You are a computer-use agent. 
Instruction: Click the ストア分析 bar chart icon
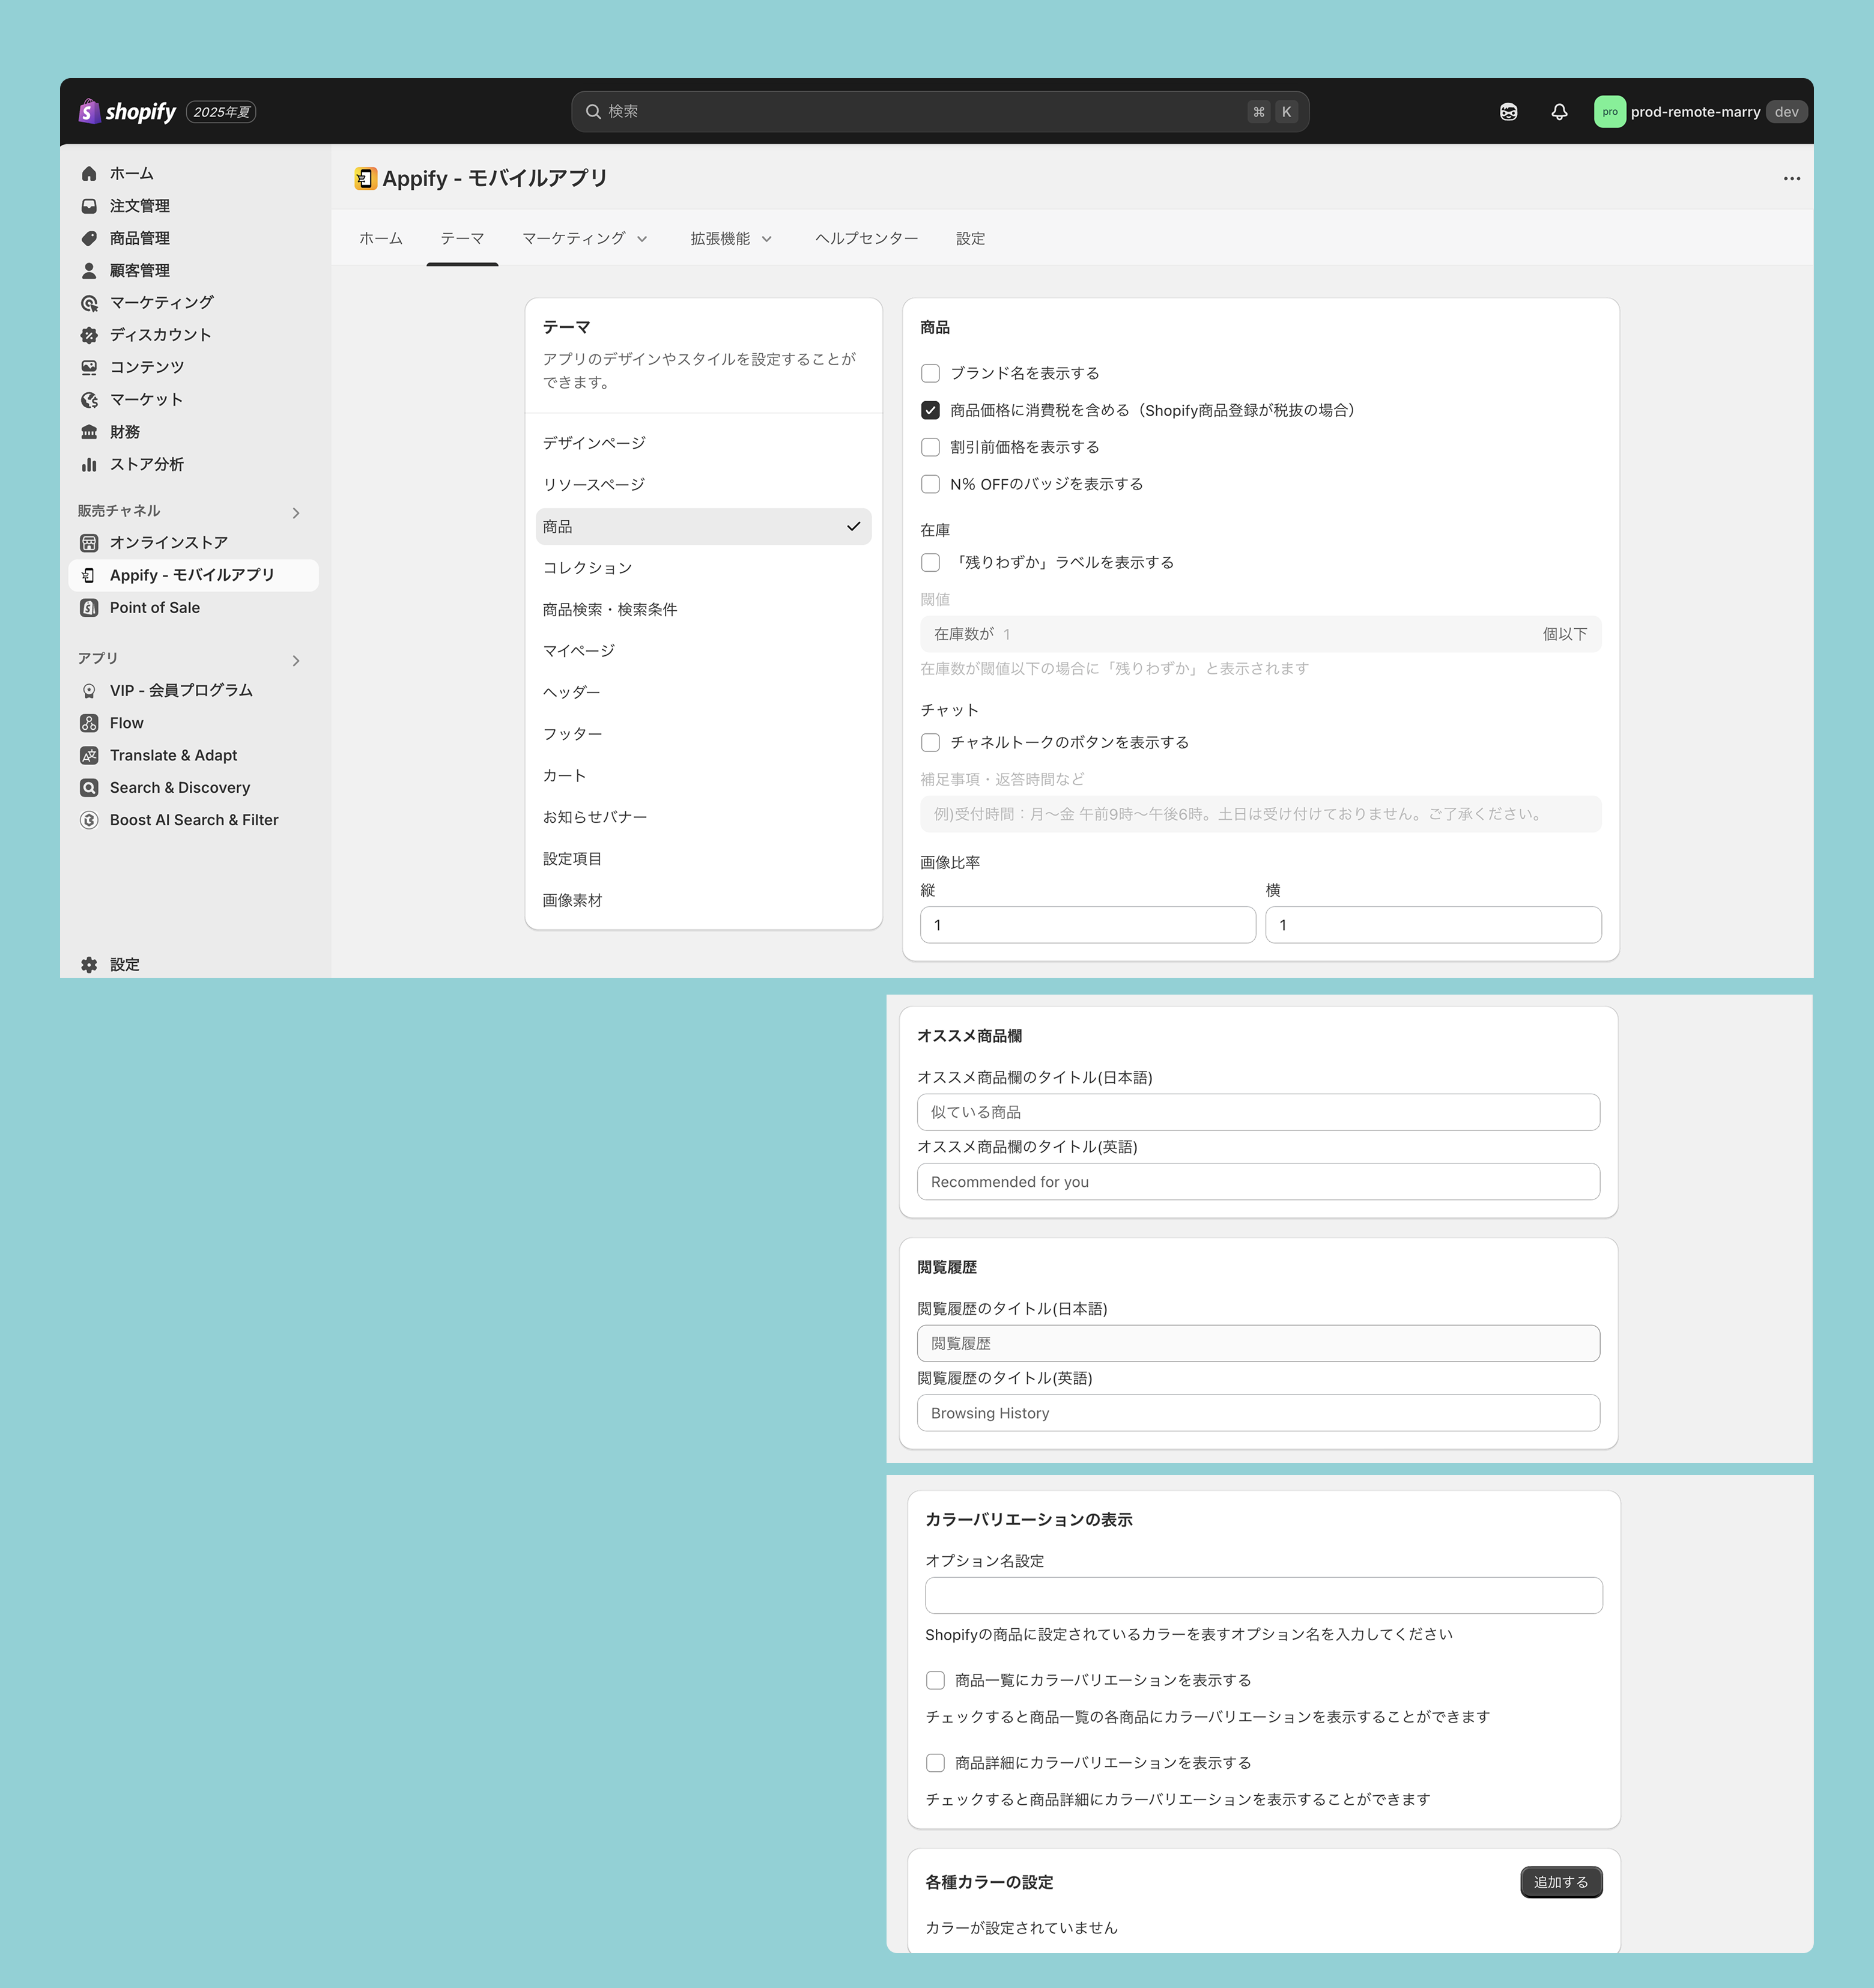pyautogui.click(x=89, y=464)
